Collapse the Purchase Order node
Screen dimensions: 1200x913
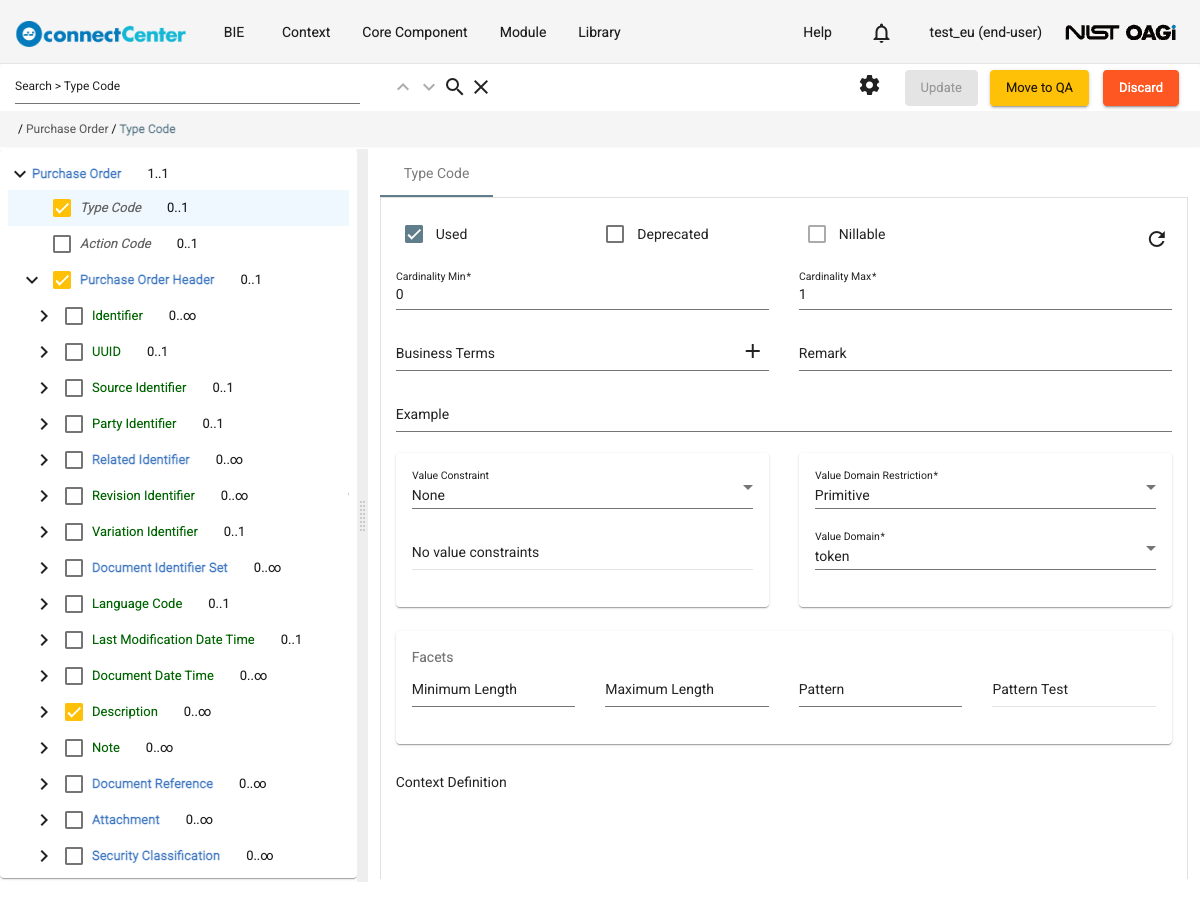(19, 174)
